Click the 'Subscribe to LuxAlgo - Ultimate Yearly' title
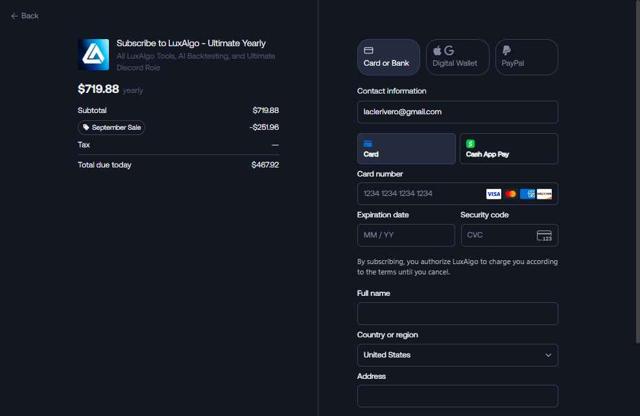Screen dimensions: 640x416 [191, 43]
